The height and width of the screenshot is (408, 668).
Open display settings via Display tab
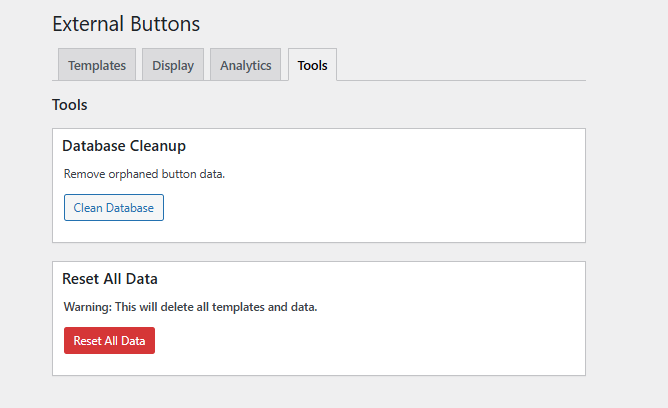(x=173, y=65)
